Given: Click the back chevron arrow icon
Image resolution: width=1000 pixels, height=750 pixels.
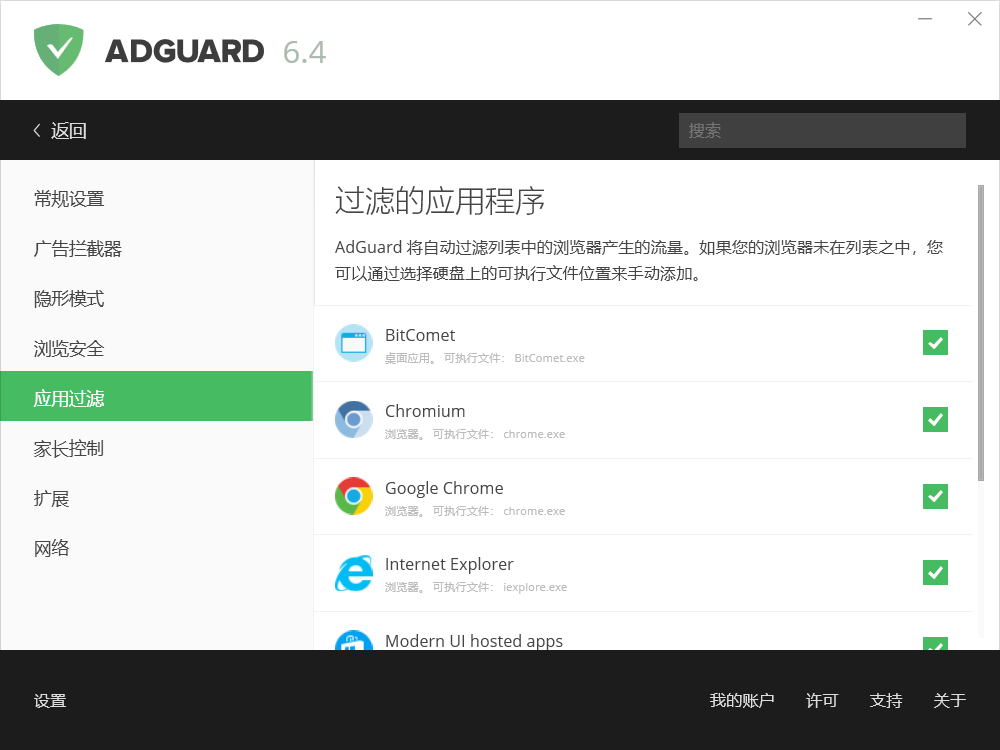Looking at the screenshot, I should click(37, 131).
